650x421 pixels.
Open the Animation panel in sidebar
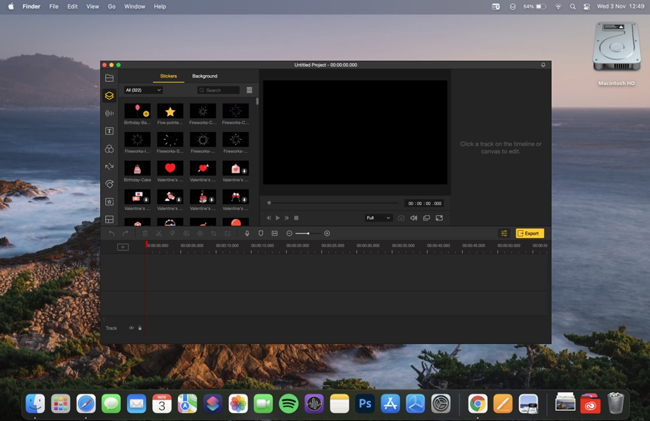pyautogui.click(x=109, y=184)
